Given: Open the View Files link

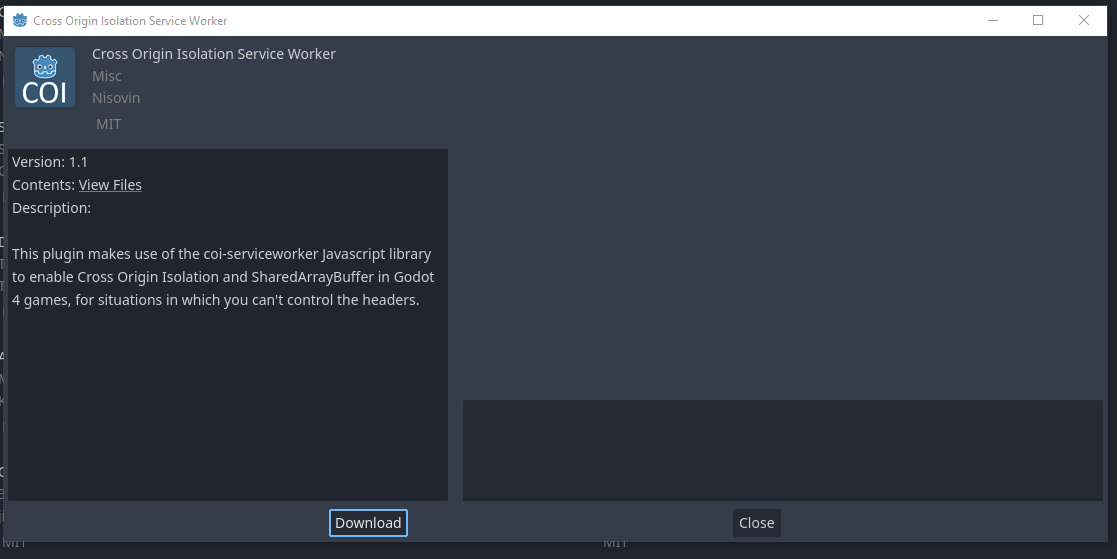Looking at the screenshot, I should tap(110, 184).
